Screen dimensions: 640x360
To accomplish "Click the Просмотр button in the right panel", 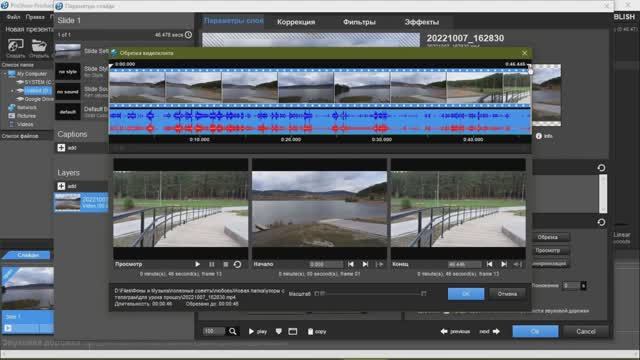I will [550, 251].
